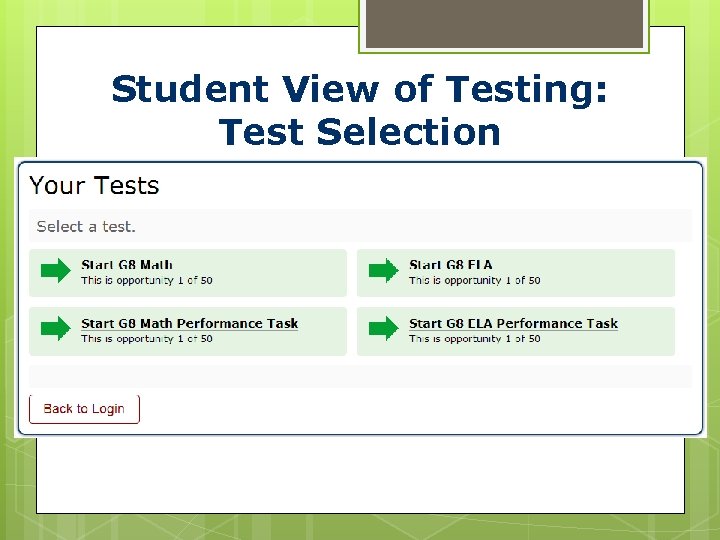Image resolution: width=720 pixels, height=540 pixels.
Task: Click the empty gray bar above Back to Login
Action: click(x=360, y=376)
